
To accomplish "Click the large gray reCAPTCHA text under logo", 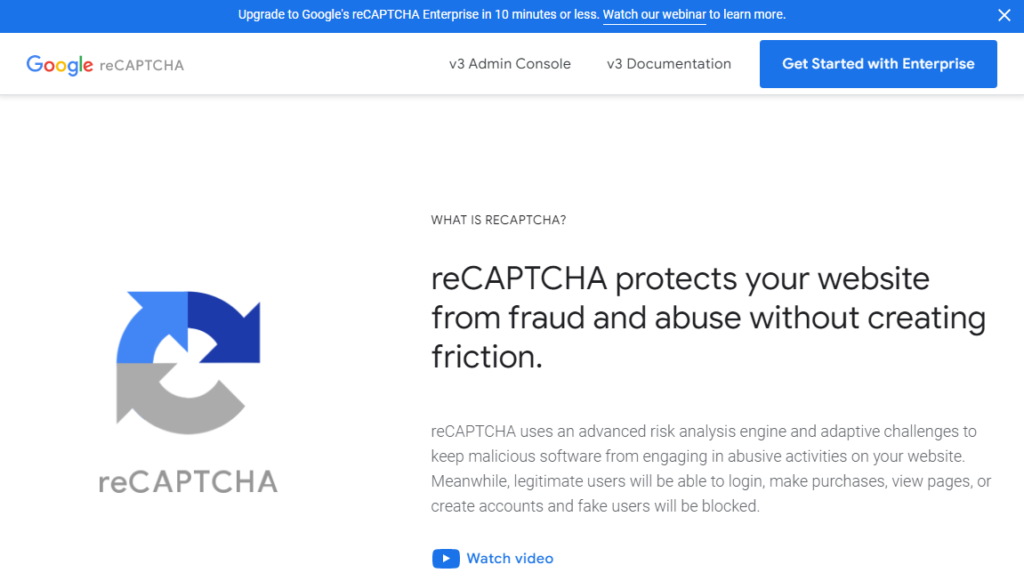I will point(188,482).
